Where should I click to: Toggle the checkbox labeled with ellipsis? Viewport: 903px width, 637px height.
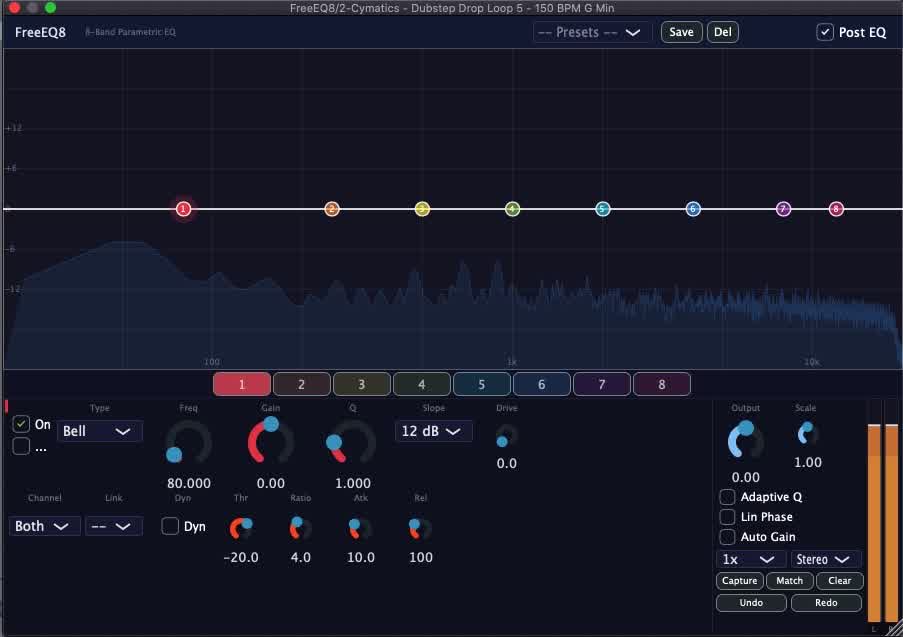pyautogui.click(x=21, y=446)
